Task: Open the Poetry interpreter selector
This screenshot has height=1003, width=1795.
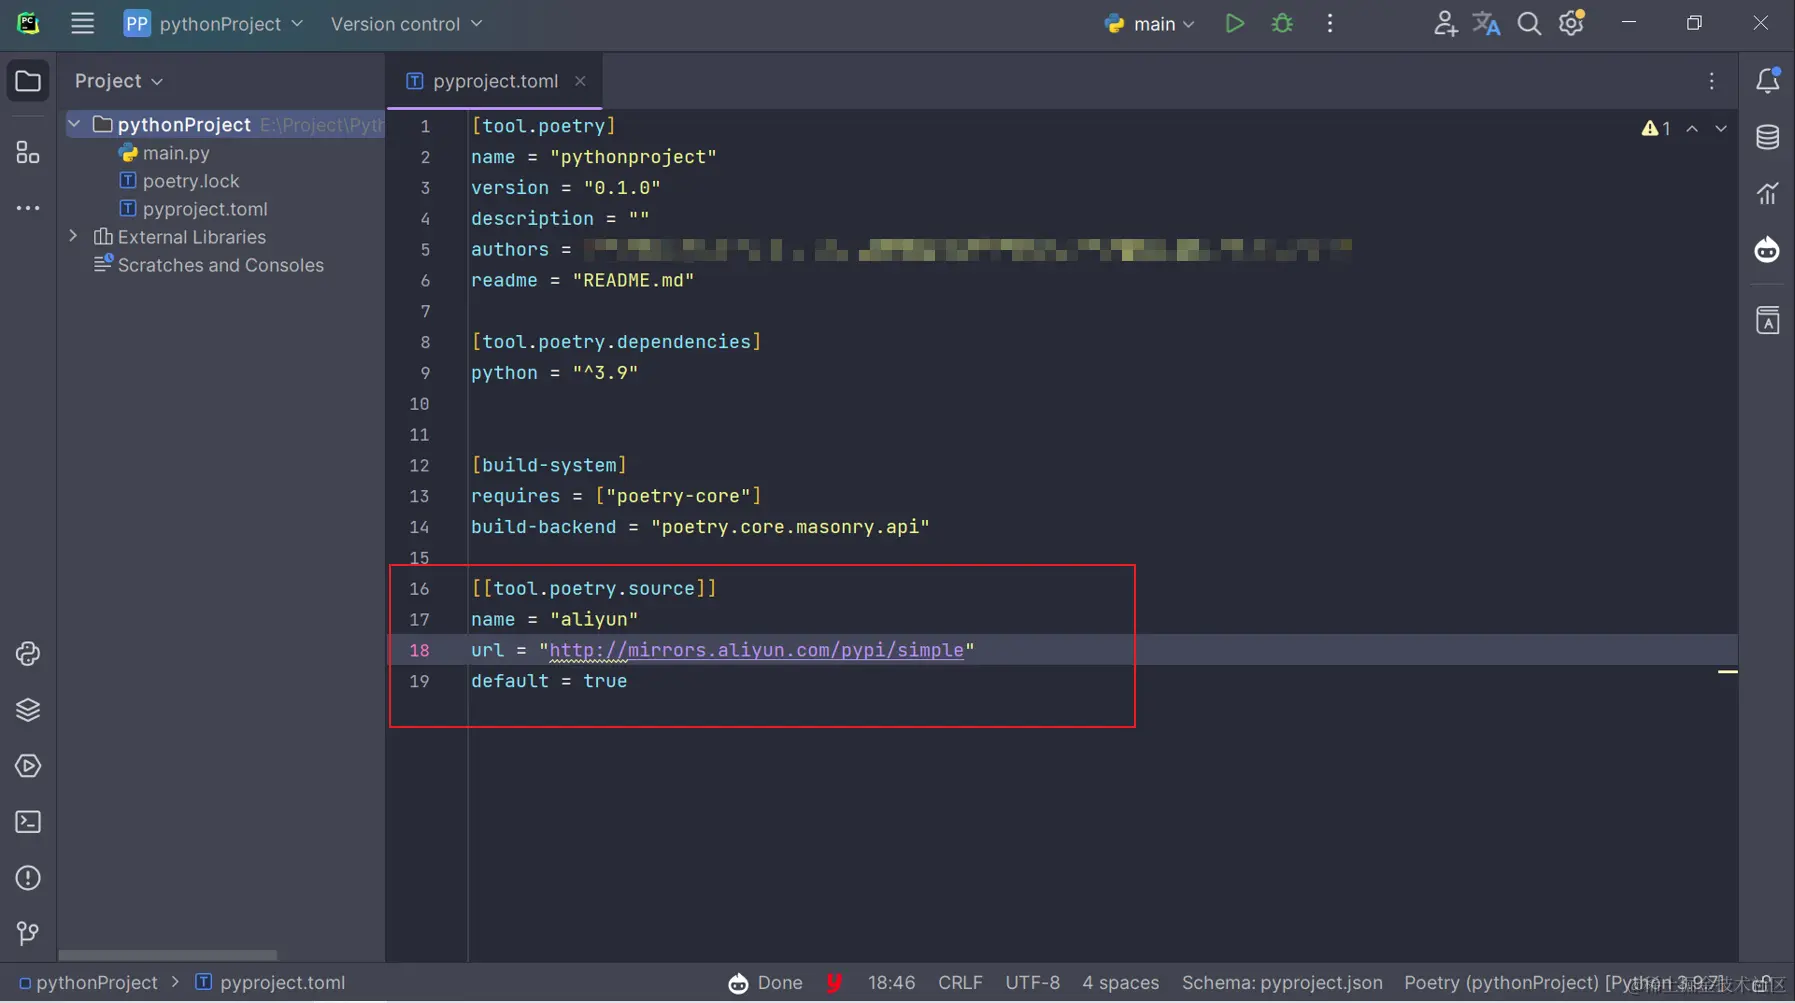Action: click(1563, 983)
